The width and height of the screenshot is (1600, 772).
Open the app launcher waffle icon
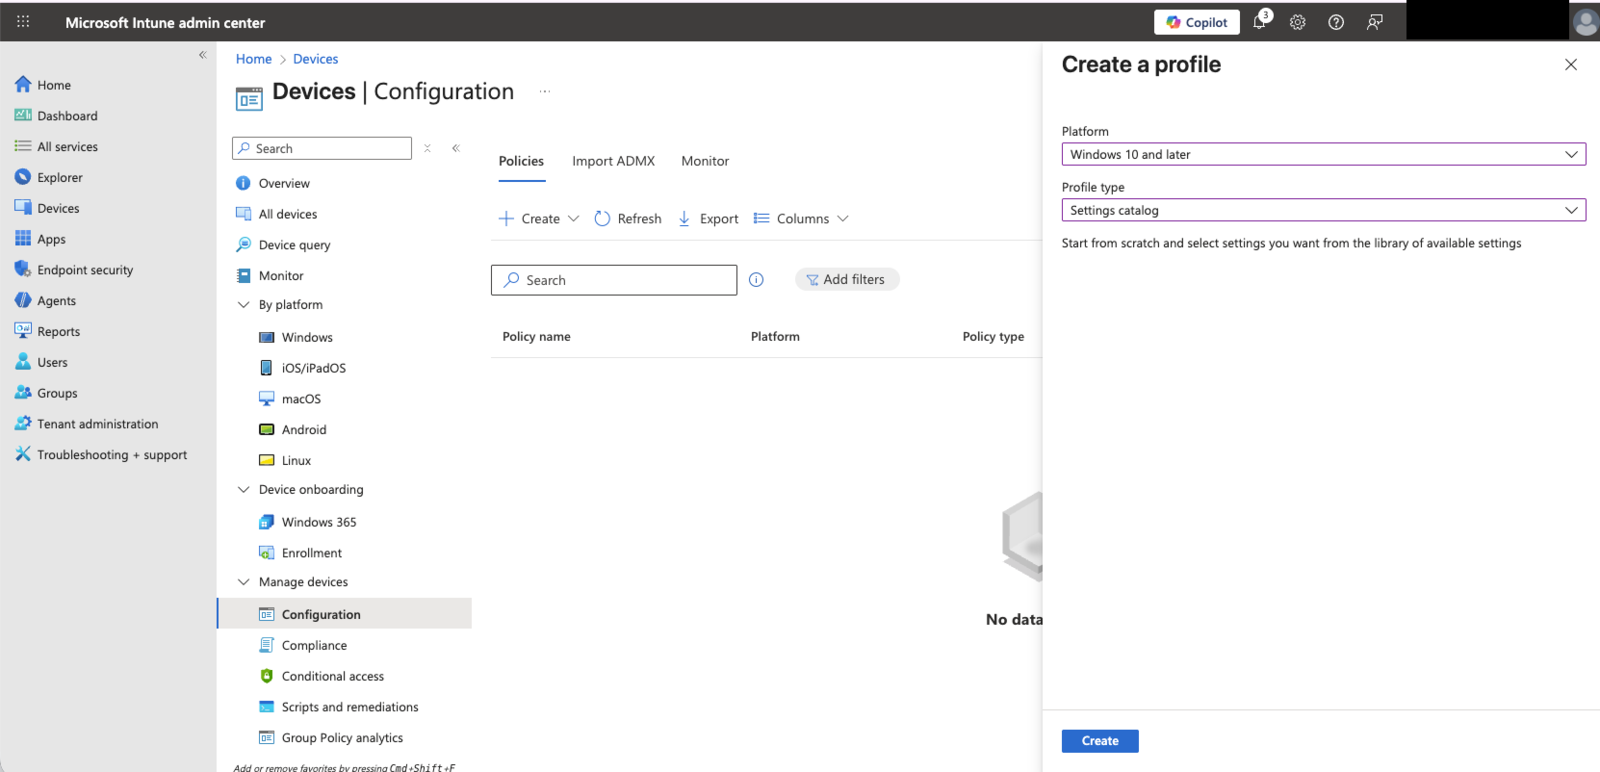(23, 21)
